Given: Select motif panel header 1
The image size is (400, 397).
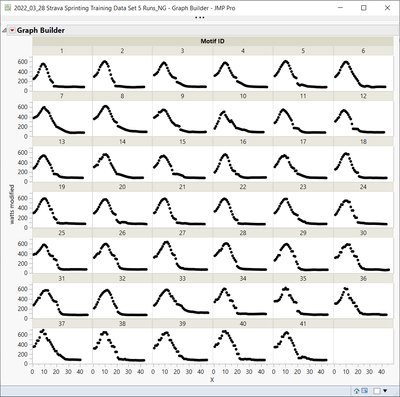Looking at the screenshot, I should pyautogui.click(x=62, y=51).
